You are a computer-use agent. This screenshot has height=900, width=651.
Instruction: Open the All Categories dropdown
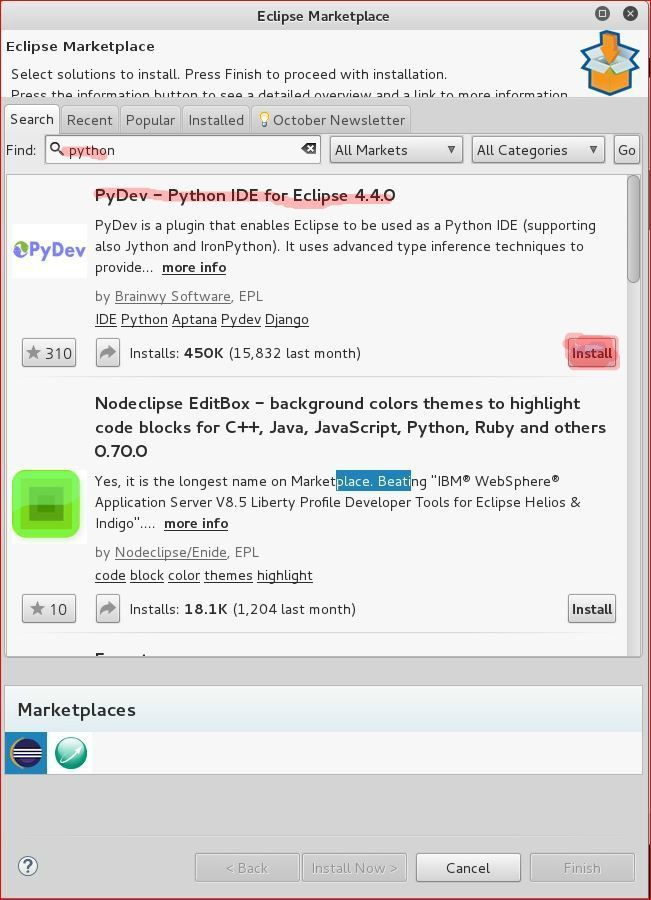coord(538,150)
